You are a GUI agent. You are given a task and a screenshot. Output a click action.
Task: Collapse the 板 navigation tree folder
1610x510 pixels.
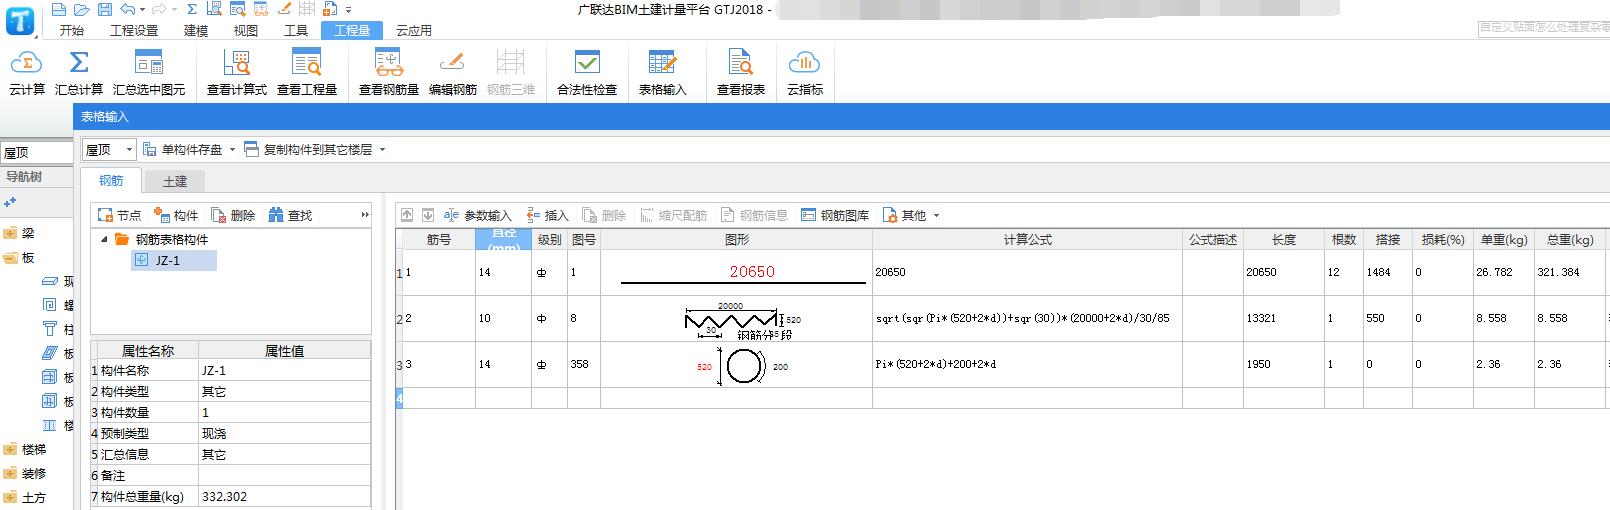point(10,257)
